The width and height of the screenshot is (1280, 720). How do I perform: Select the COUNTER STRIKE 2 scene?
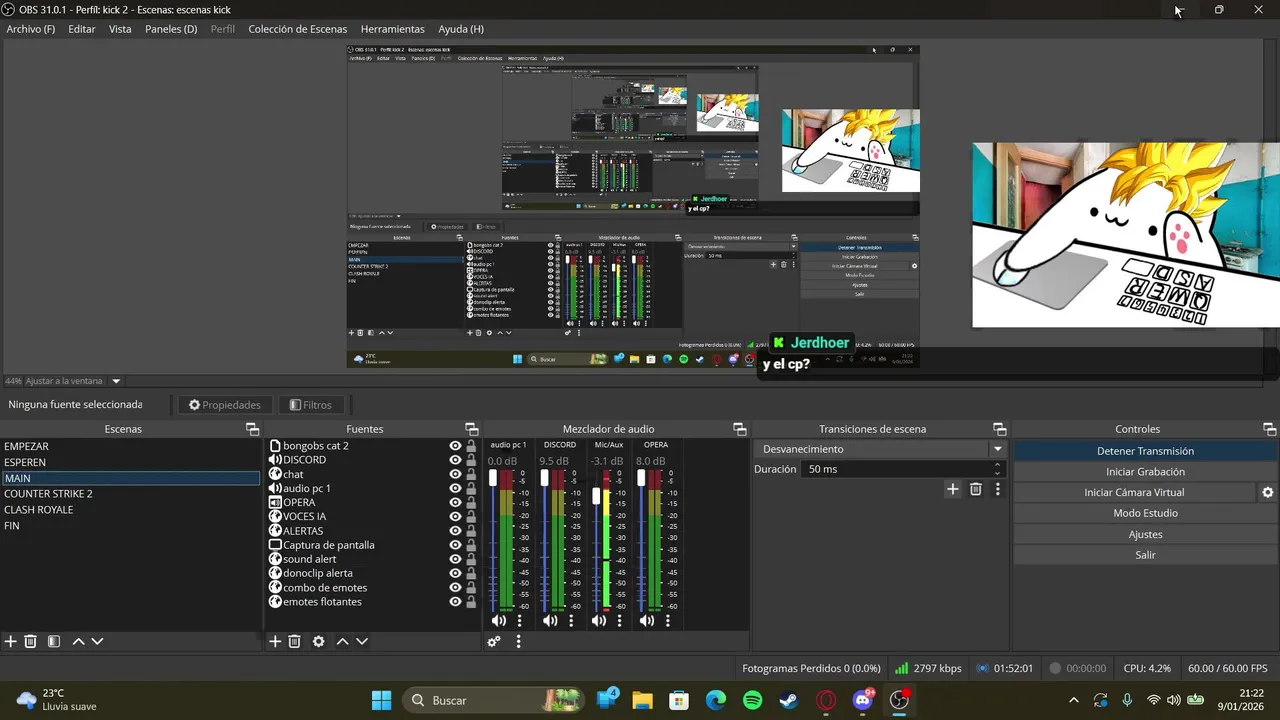pos(130,494)
